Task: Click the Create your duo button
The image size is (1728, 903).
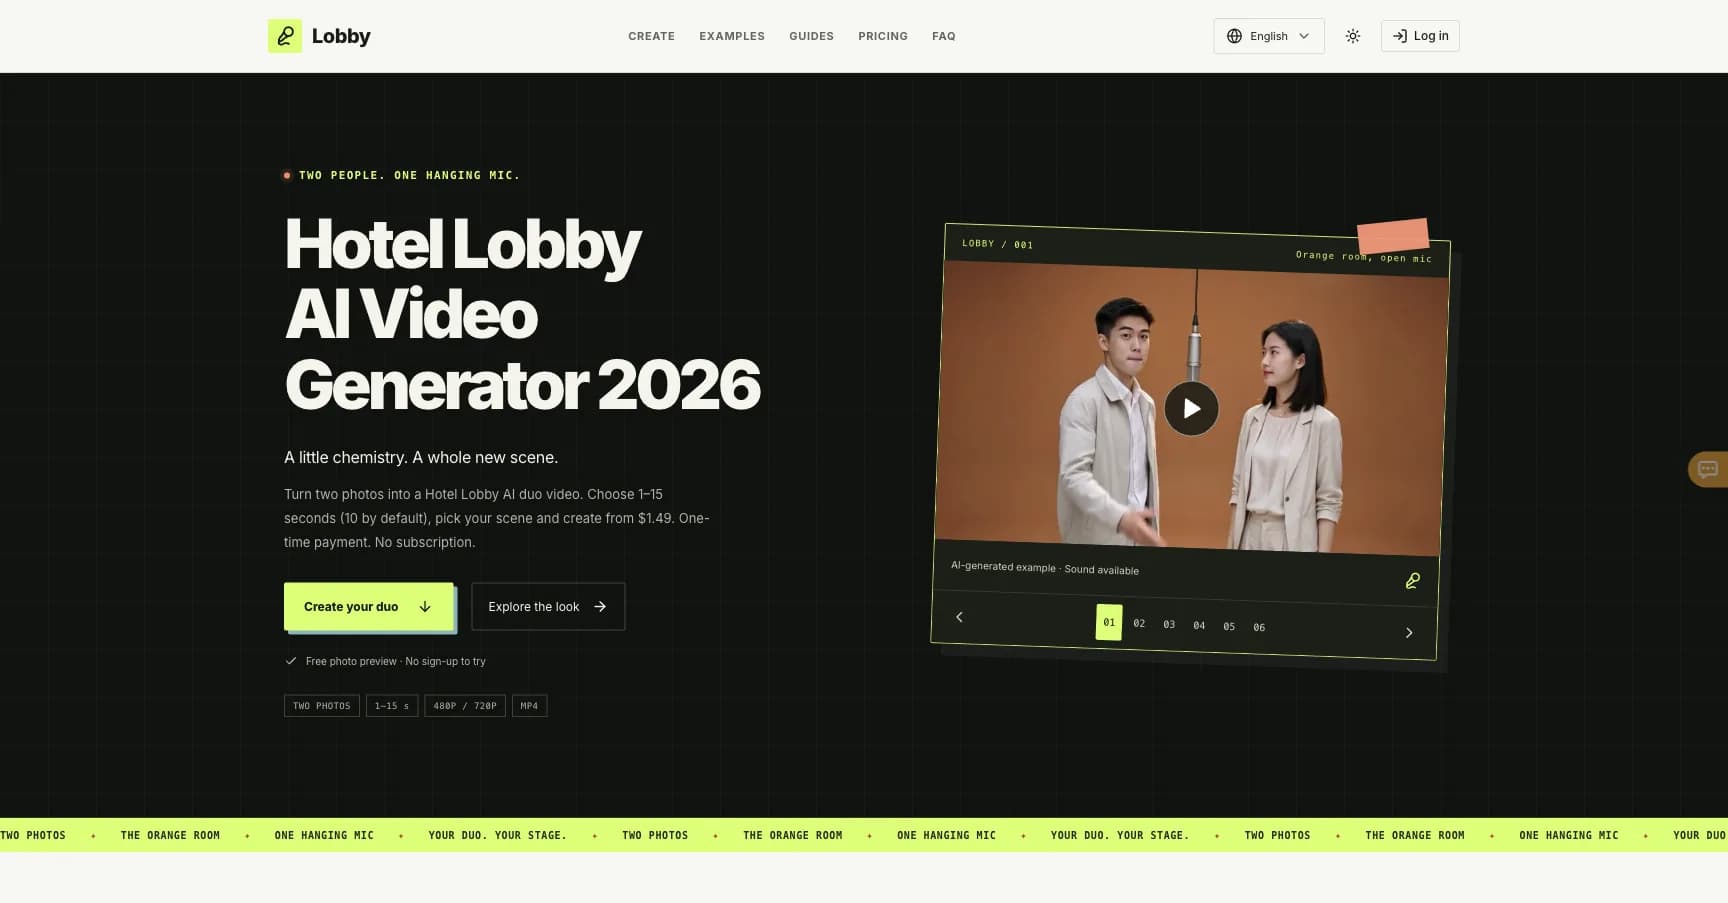Action: [369, 607]
